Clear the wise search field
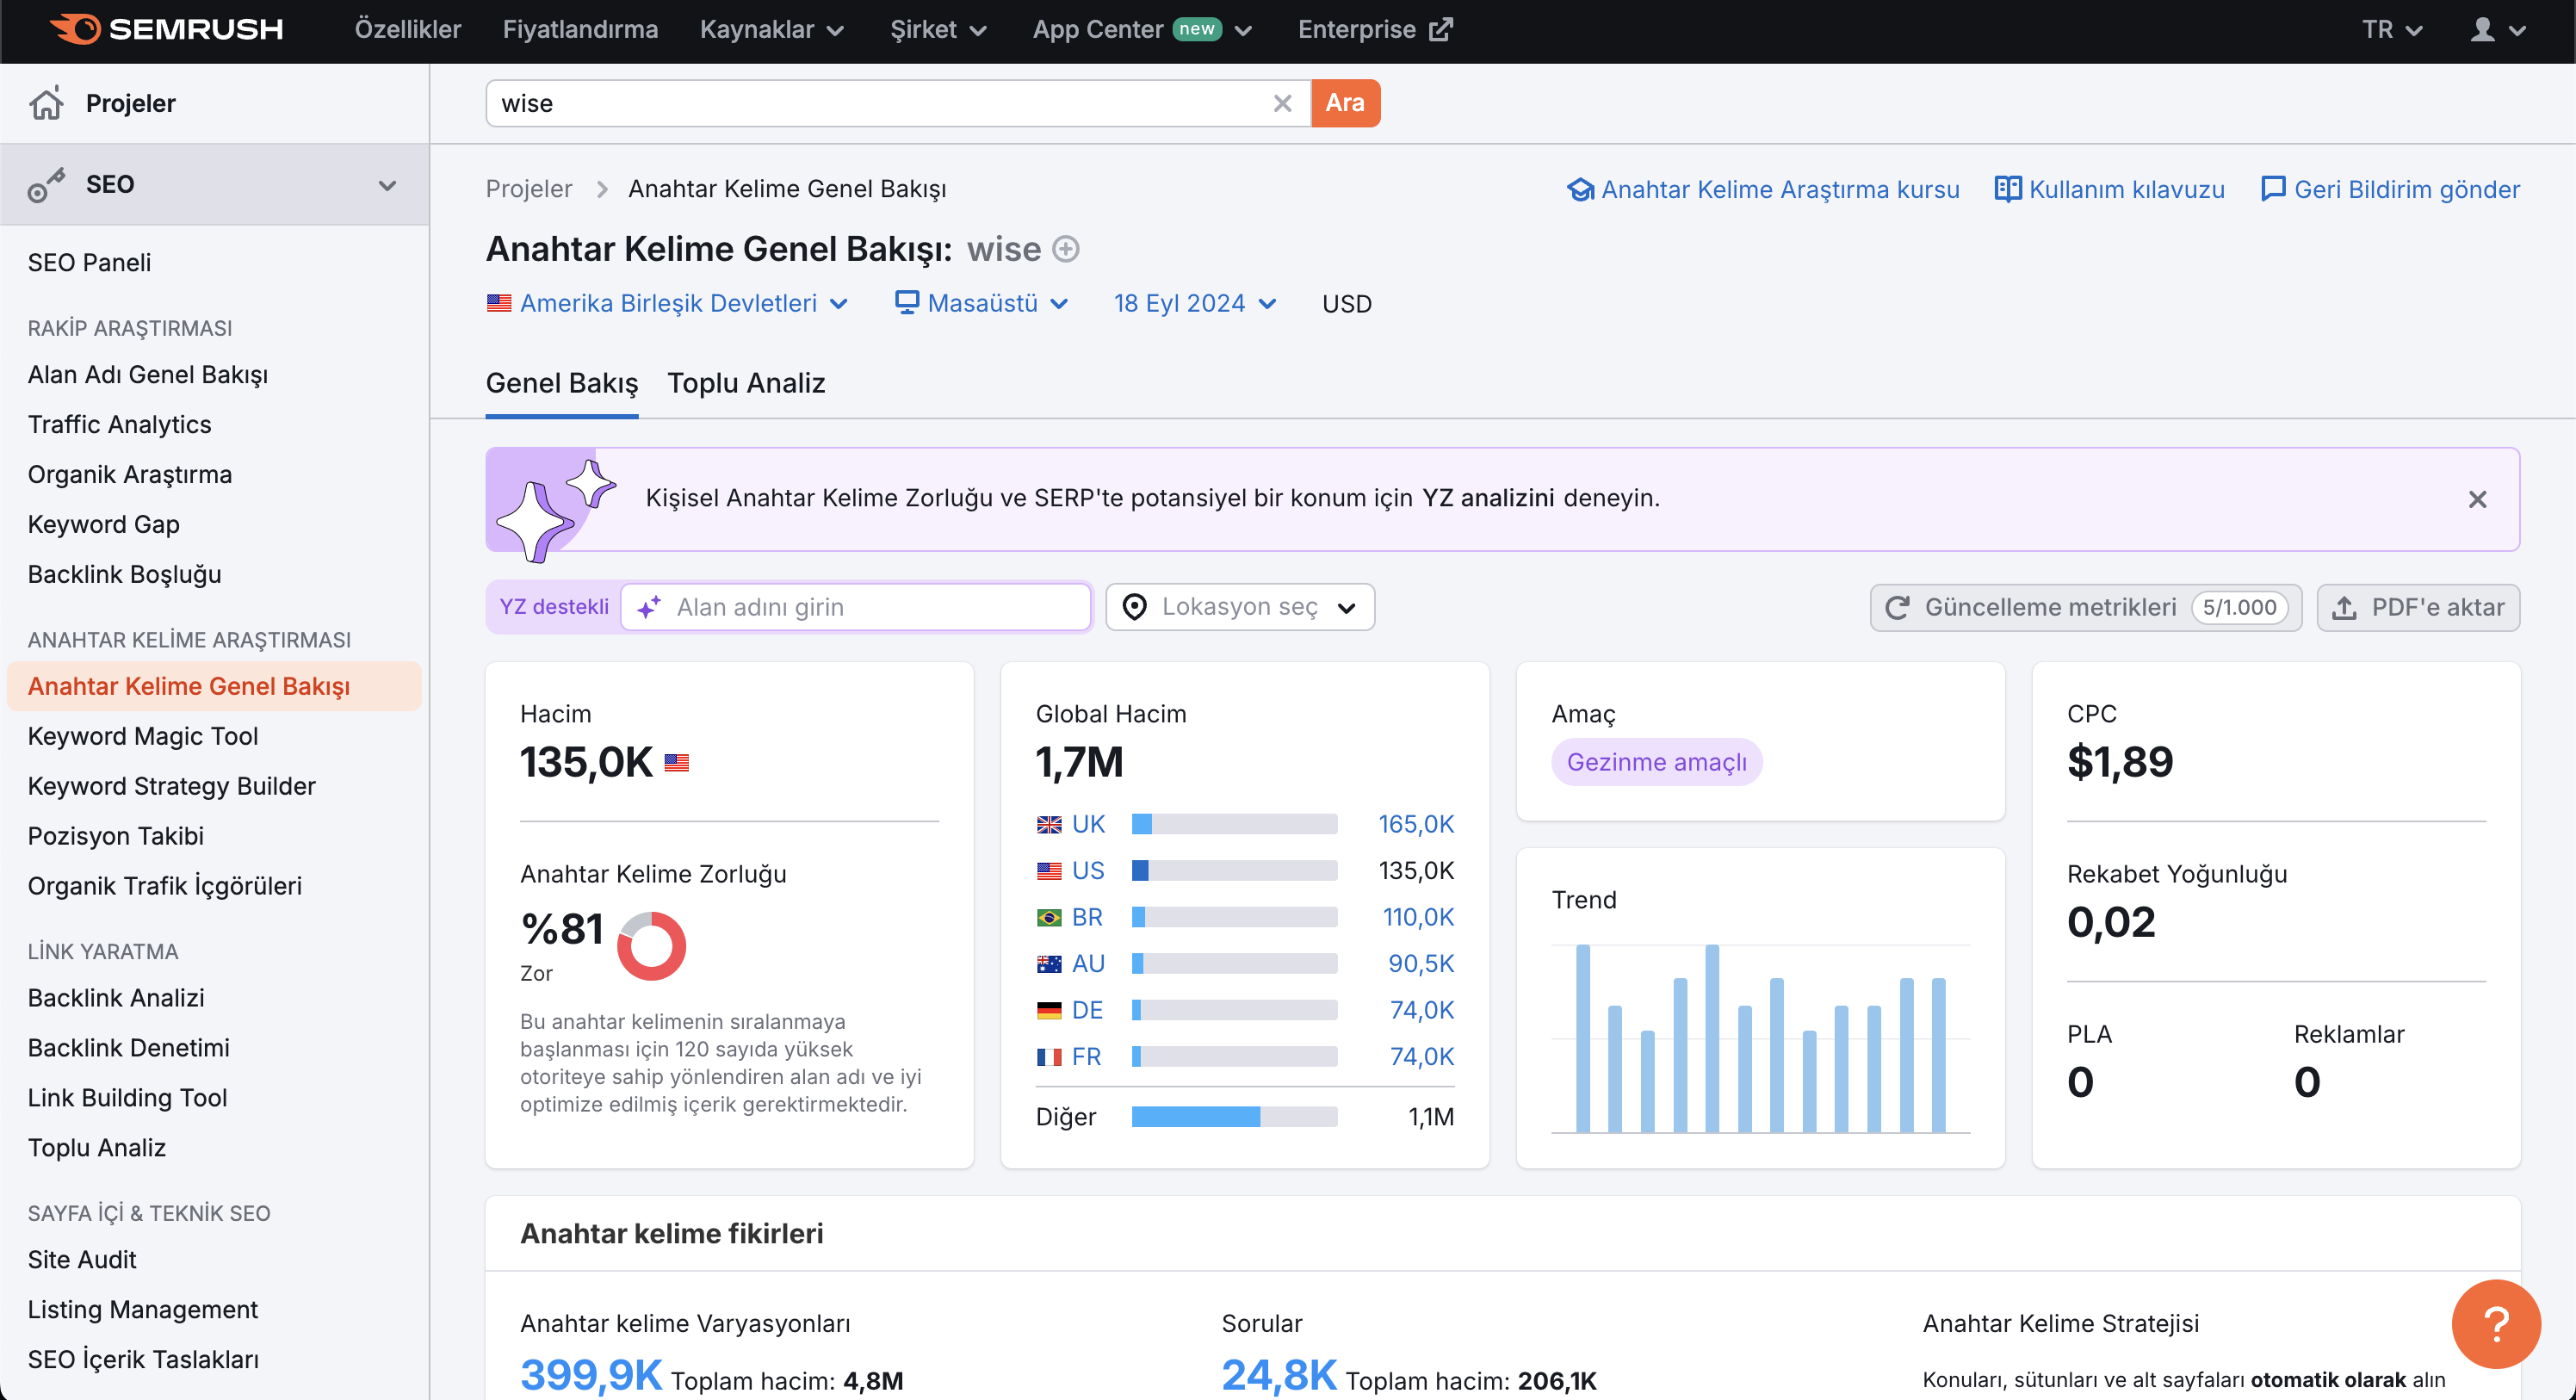 pos(1282,103)
